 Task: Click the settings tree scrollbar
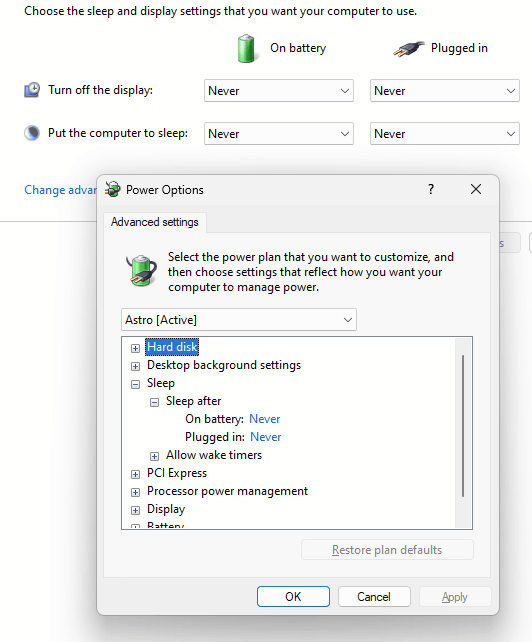point(463,426)
